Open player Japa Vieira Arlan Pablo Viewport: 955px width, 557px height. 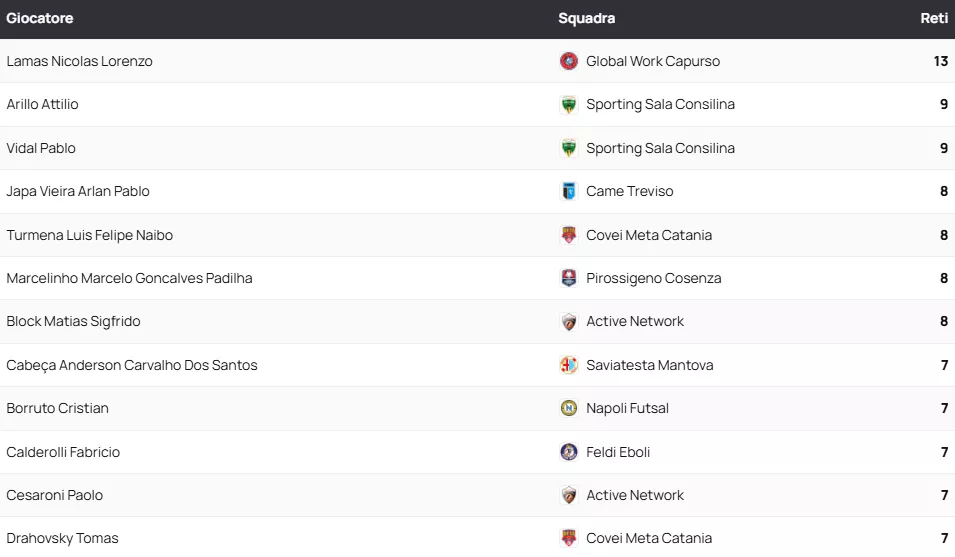pyautogui.click(x=78, y=191)
